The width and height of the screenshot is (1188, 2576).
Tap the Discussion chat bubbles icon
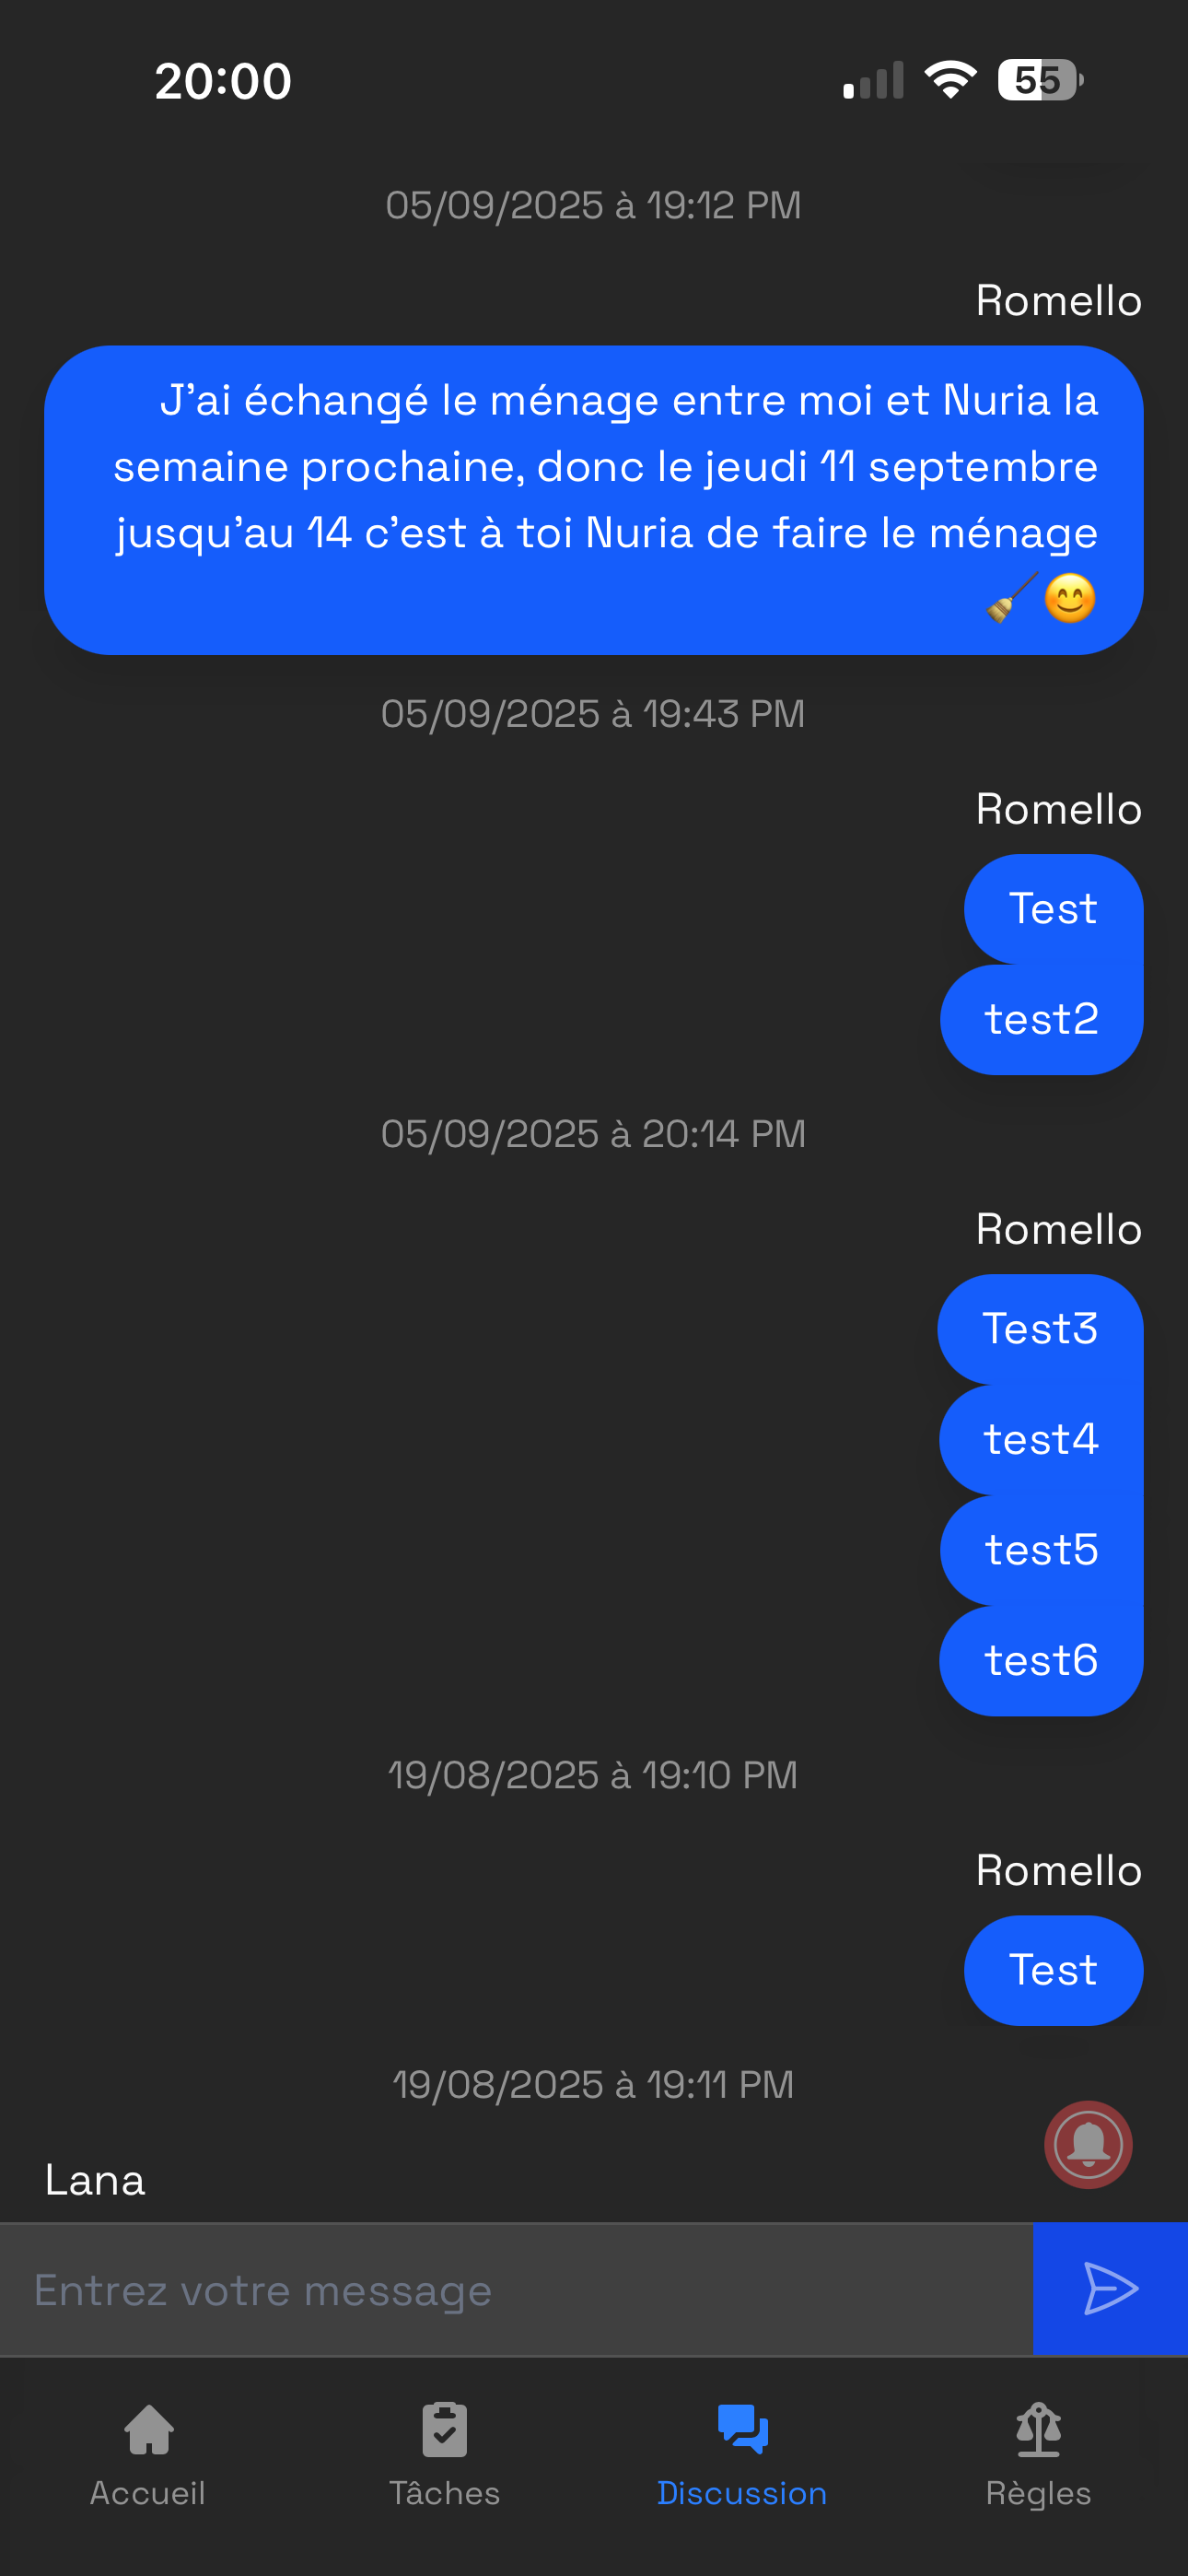point(742,2430)
